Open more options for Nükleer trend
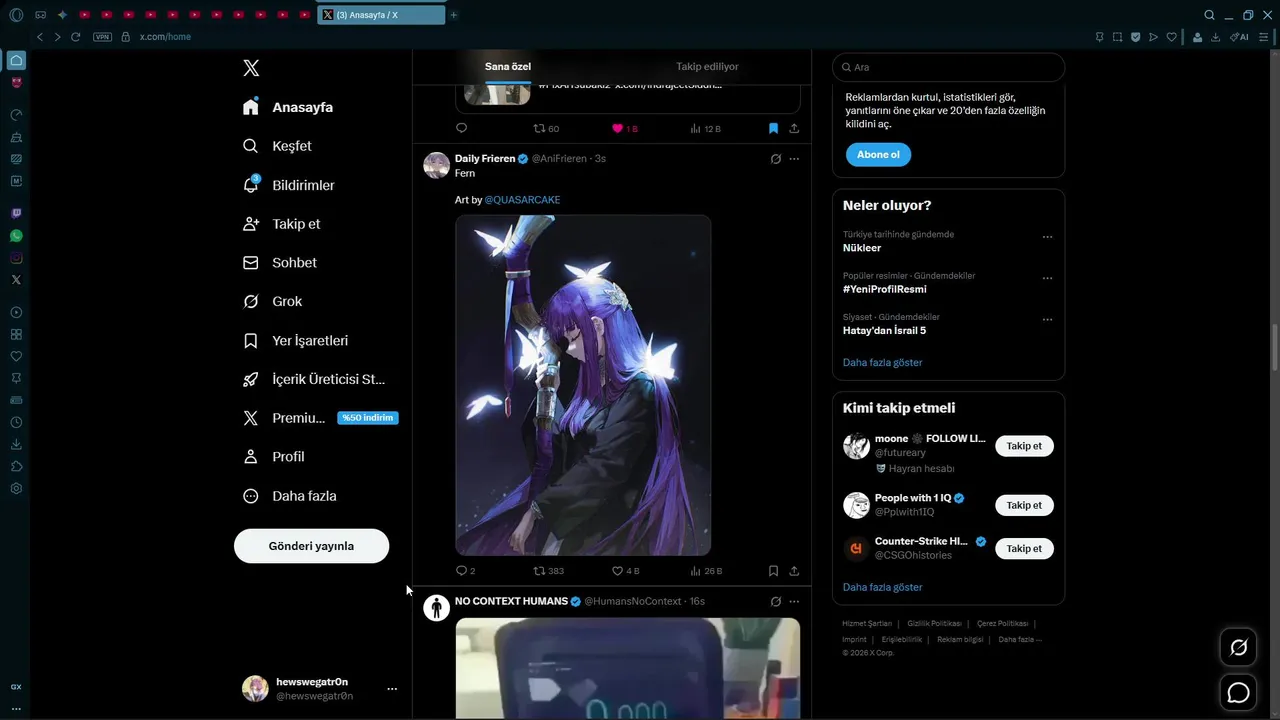Viewport: 1280px width, 720px height. (1047, 237)
